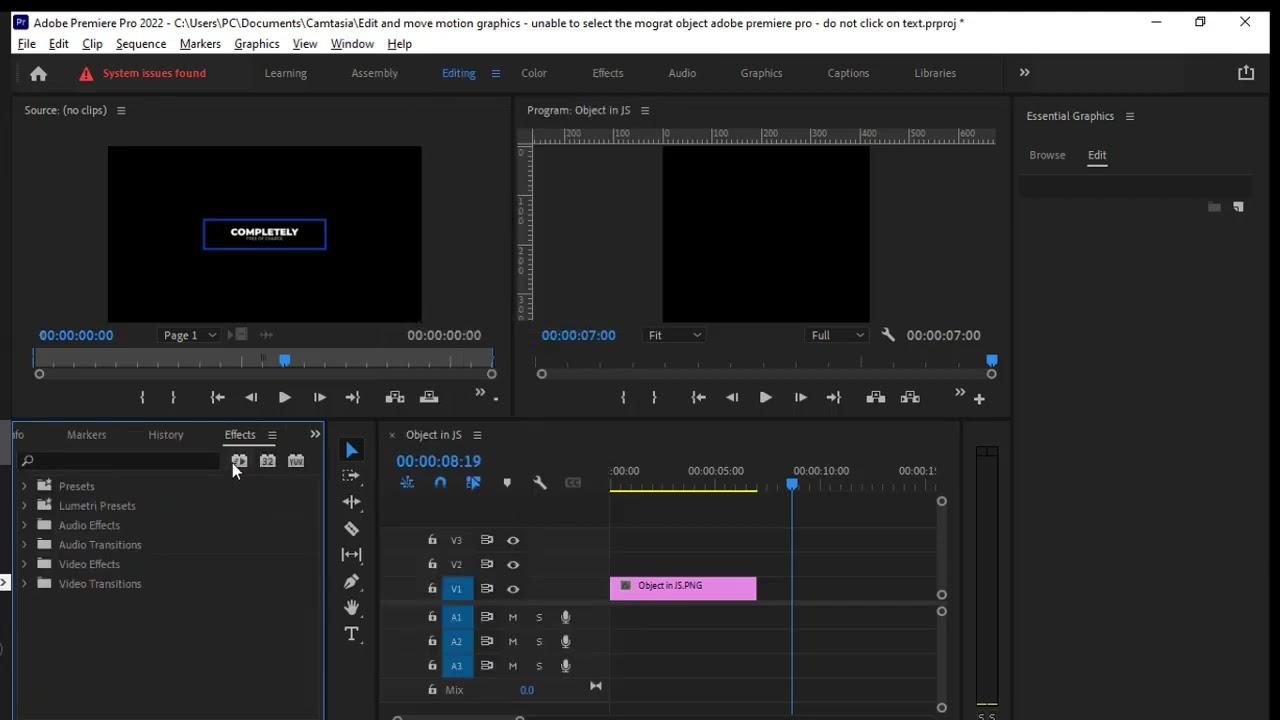Toggle V1 track output eye
The image size is (1280, 720).
513,589
